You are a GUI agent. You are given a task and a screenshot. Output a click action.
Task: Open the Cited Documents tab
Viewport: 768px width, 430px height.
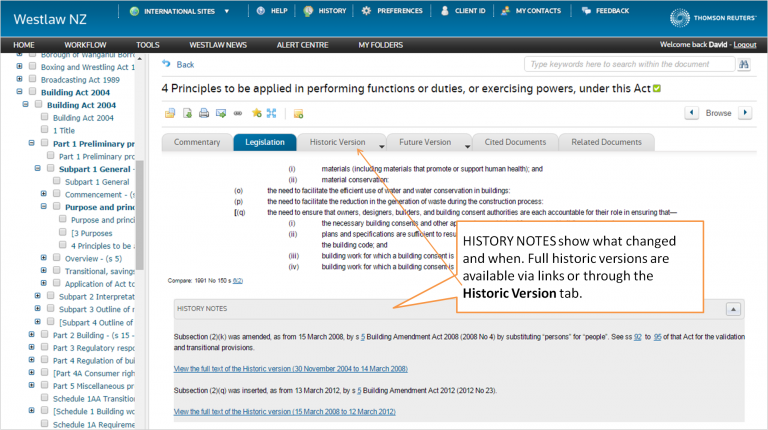coord(515,142)
